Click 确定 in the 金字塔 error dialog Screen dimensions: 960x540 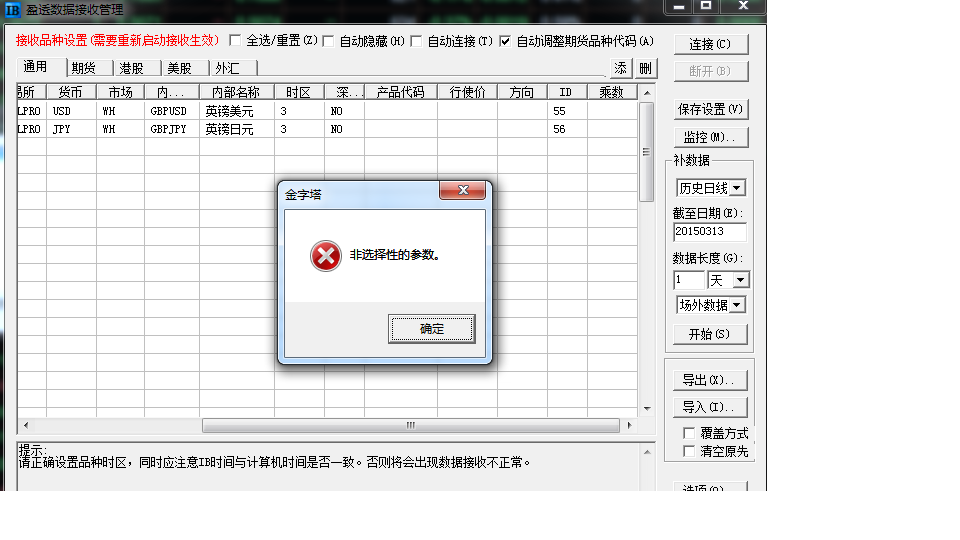[x=432, y=329]
